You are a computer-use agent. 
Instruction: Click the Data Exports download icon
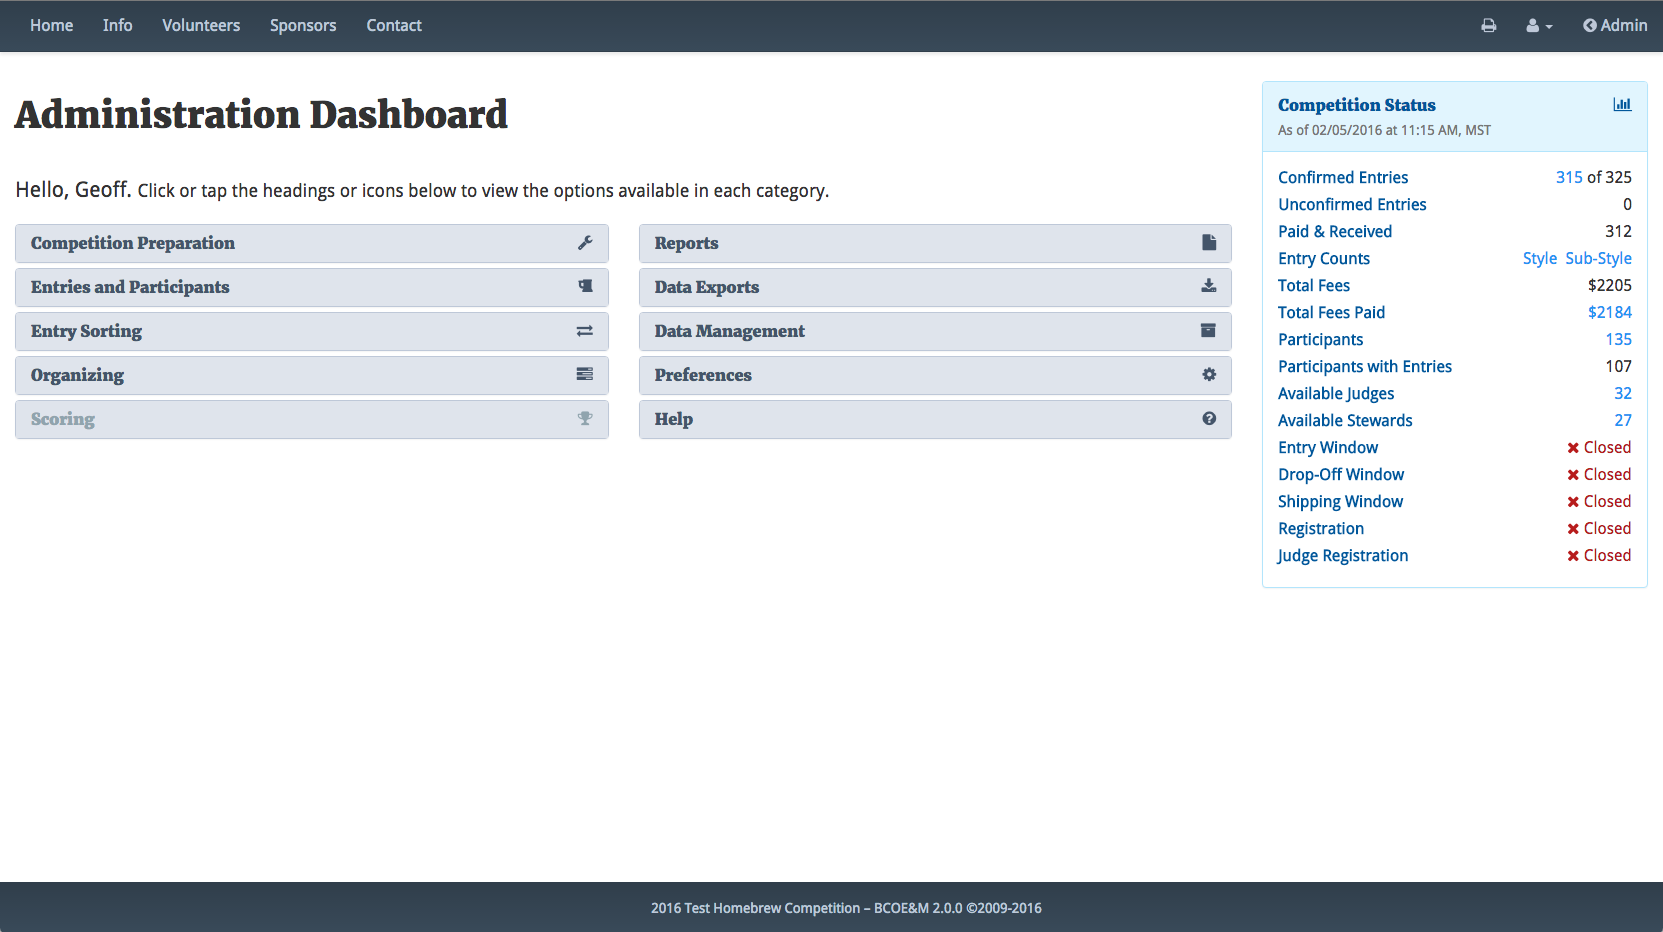coord(1209,287)
